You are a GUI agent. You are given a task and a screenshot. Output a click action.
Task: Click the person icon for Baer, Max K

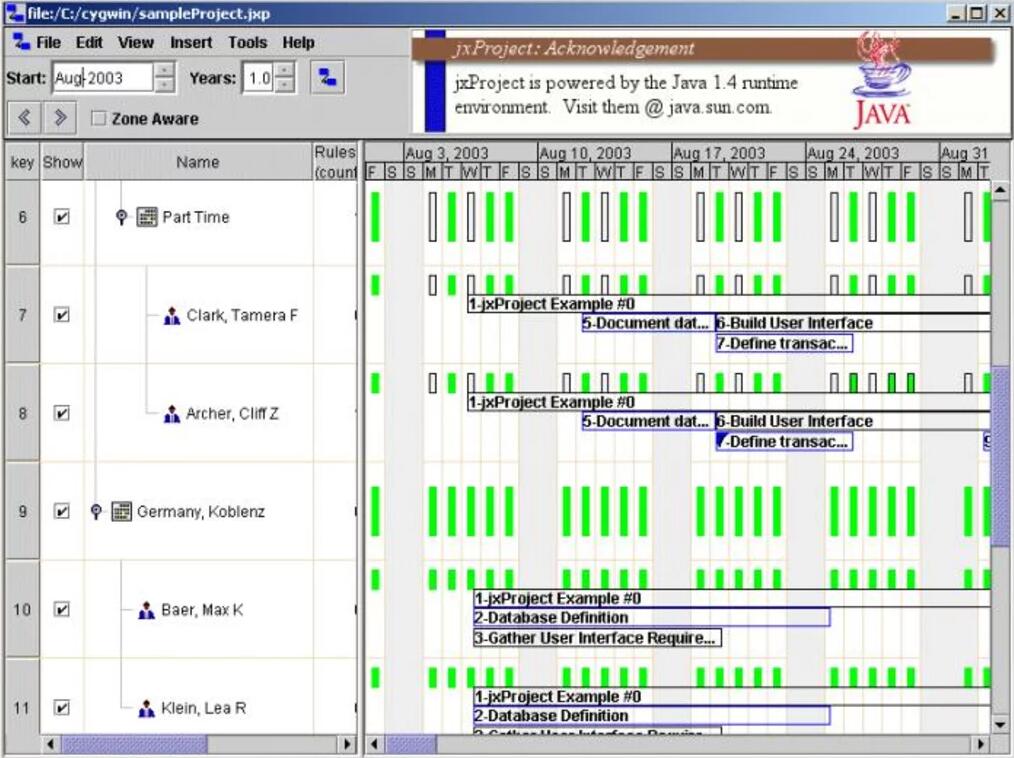[147, 610]
